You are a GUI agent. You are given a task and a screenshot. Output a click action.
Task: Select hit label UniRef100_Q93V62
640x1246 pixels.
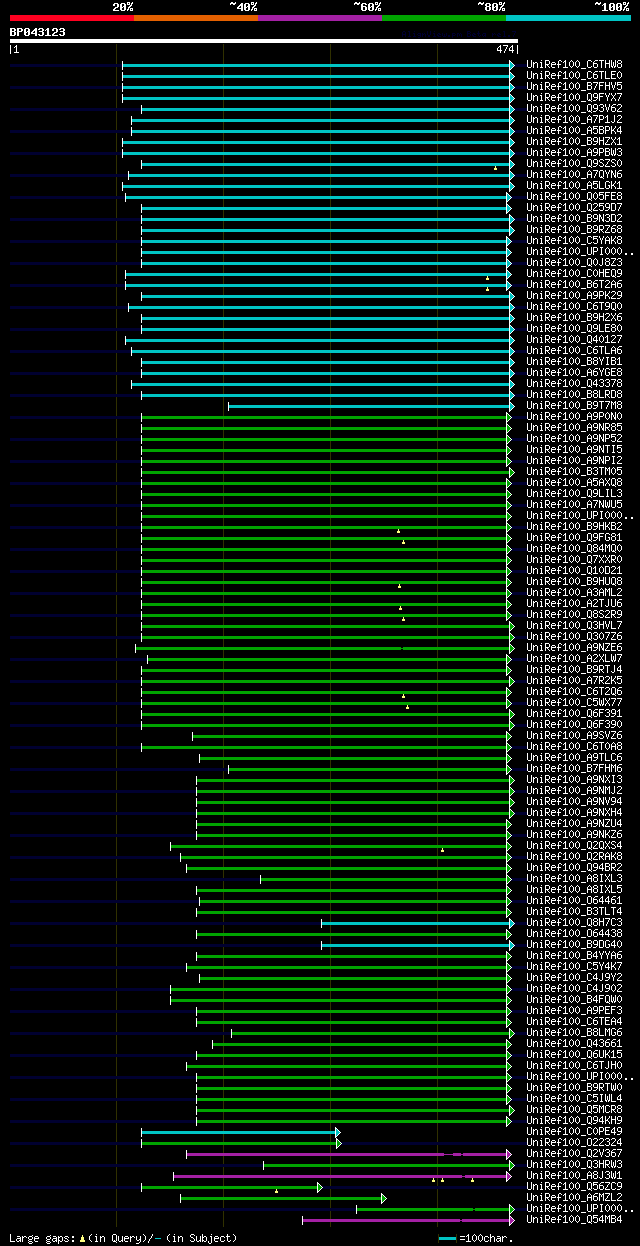[574, 108]
